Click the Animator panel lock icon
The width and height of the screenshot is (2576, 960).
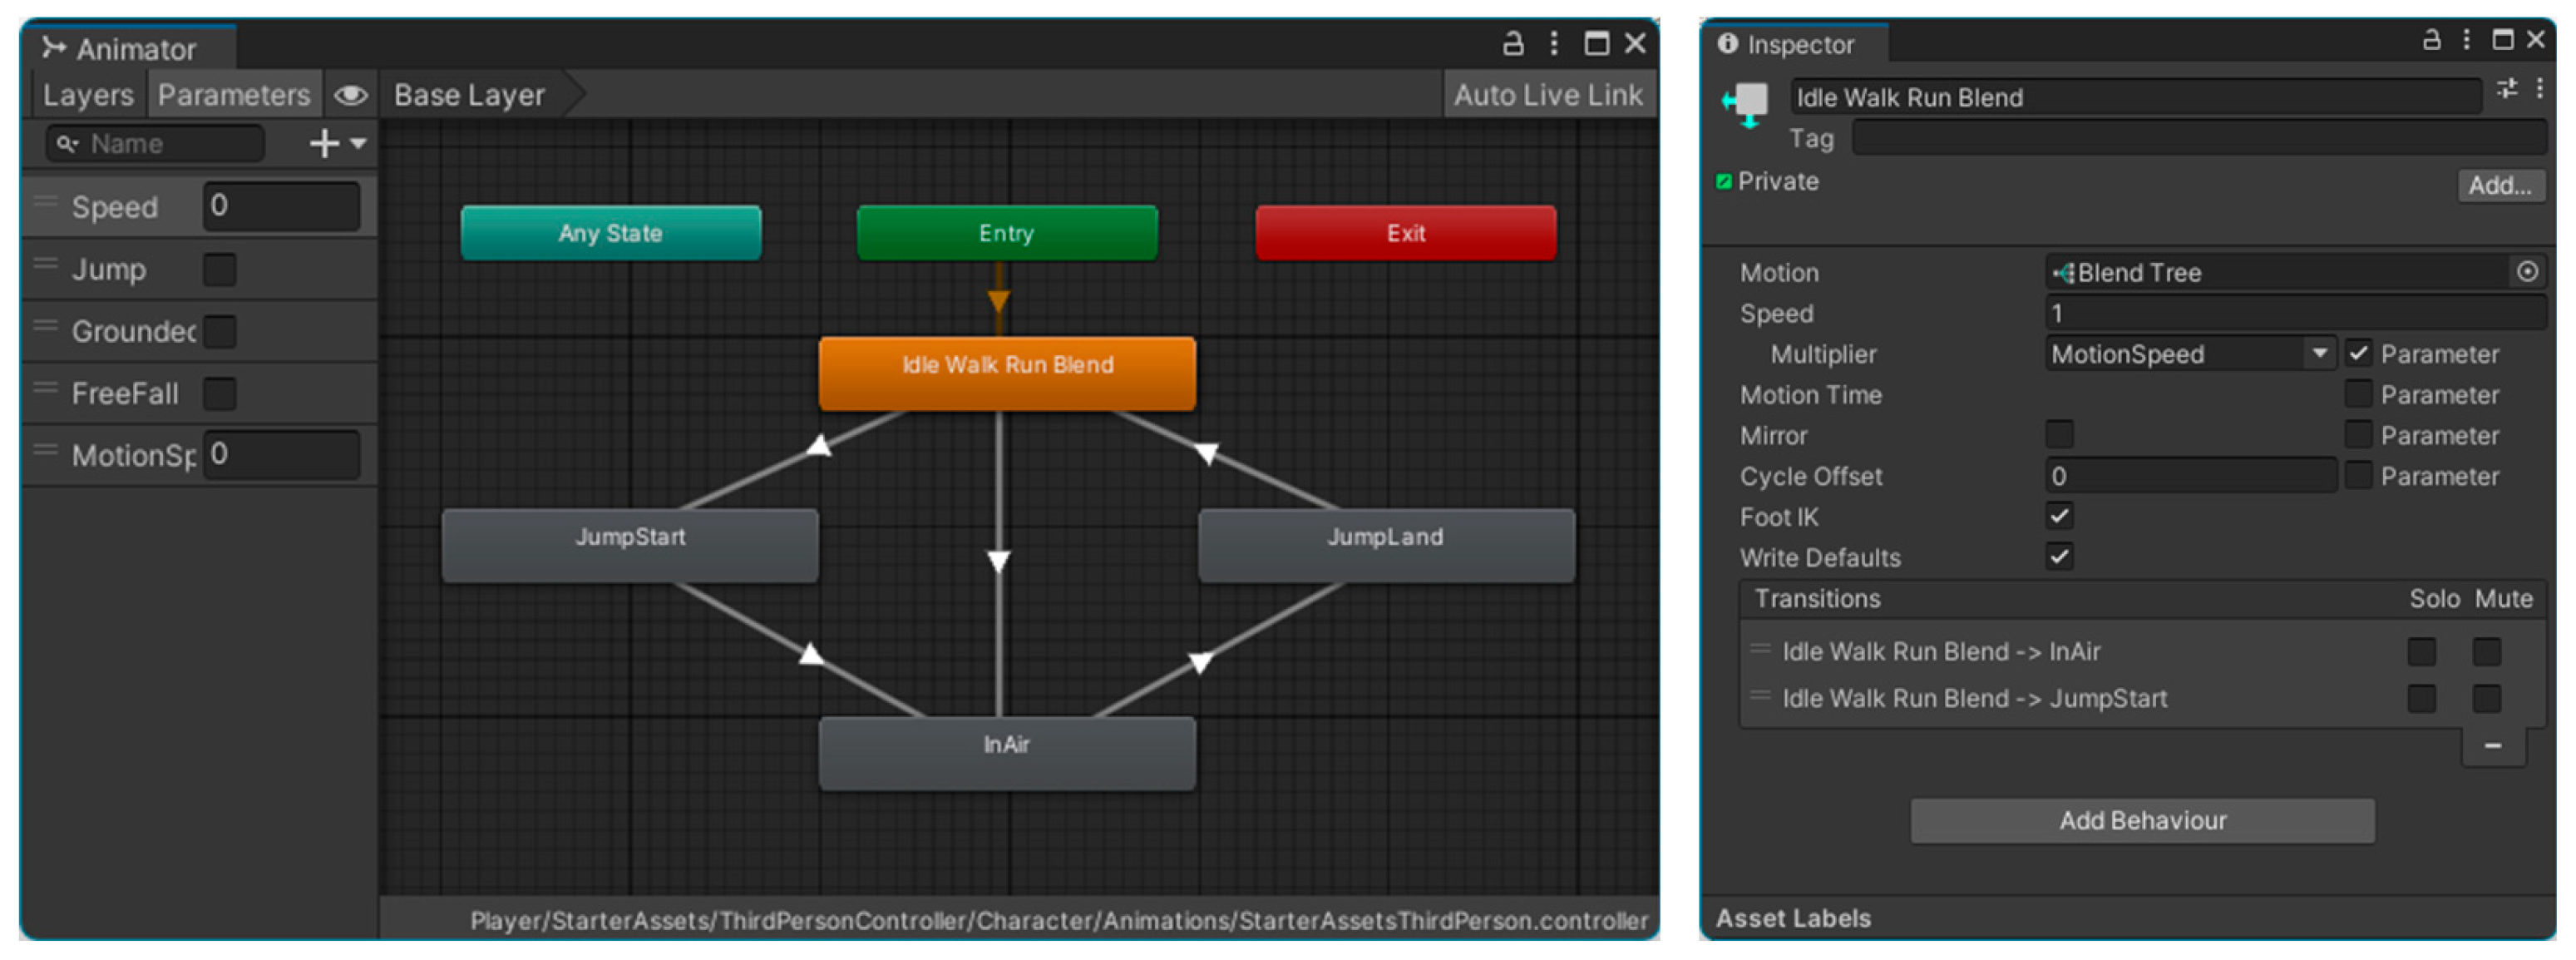(x=1513, y=43)
